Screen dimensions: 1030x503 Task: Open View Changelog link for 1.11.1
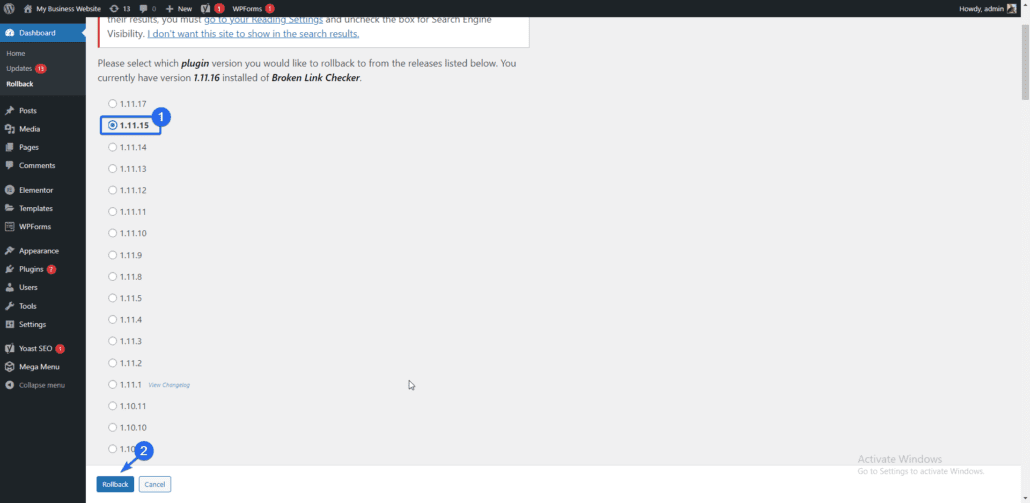coord(169,385)
